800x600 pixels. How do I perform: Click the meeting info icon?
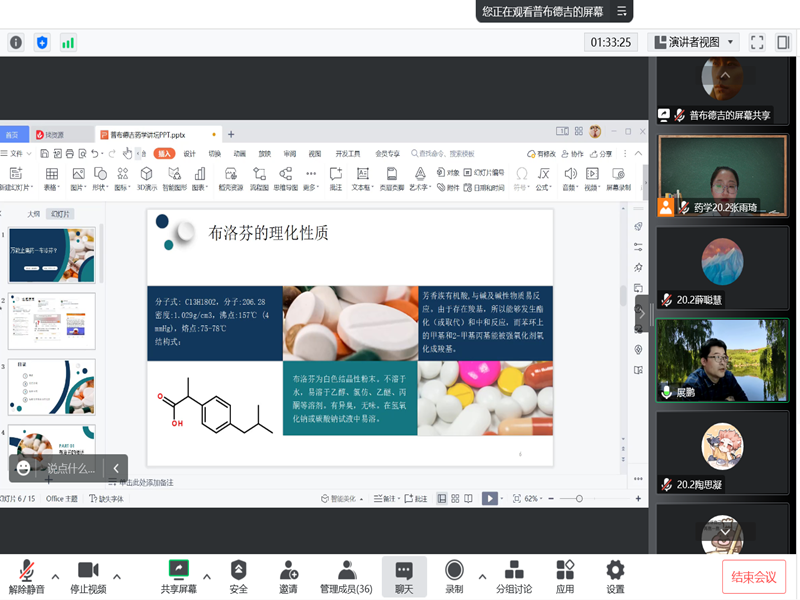click(x=16, y=42)
